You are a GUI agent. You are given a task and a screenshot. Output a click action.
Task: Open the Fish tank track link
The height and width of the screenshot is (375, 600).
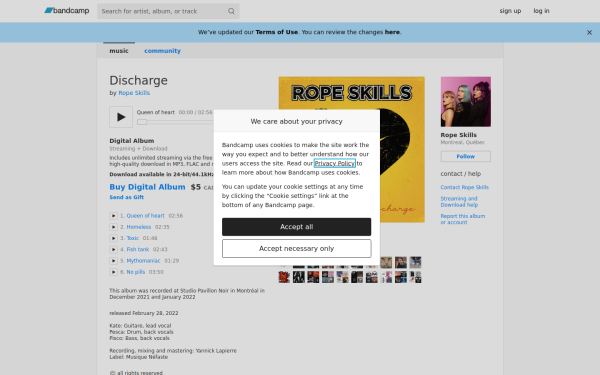point(137,249)
